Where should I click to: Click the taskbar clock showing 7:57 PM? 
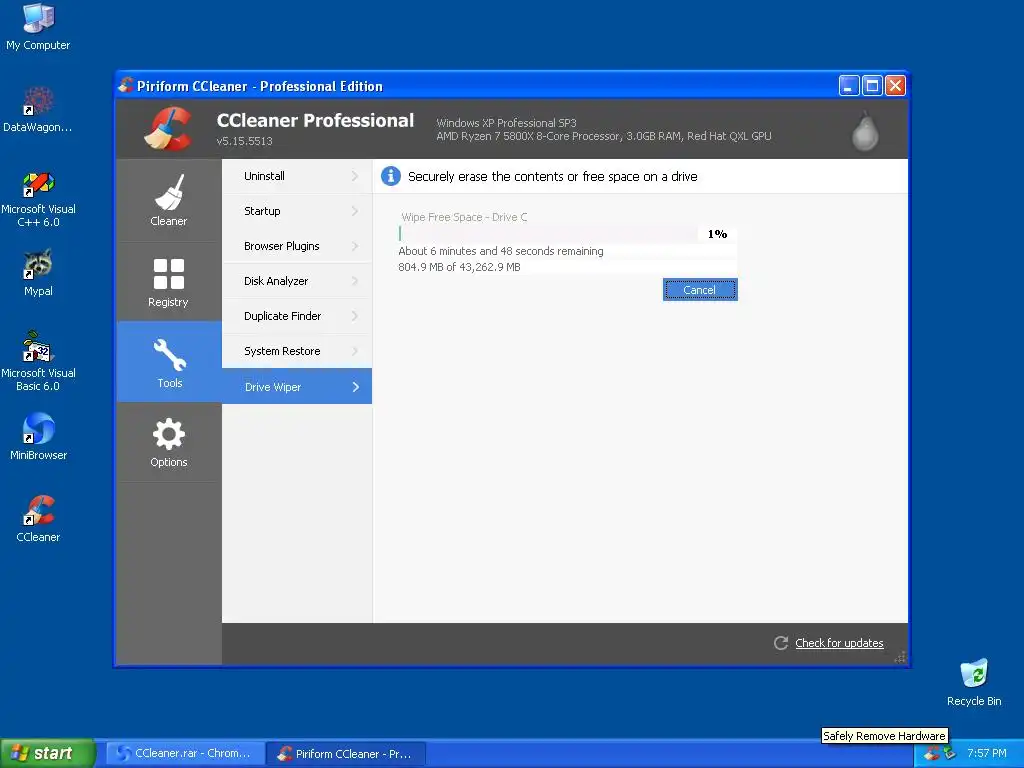point(987,753)
